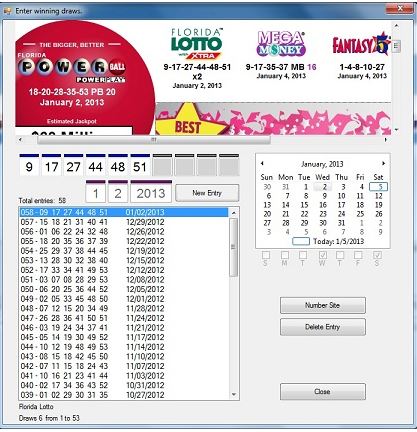This screenshot has width=417, height=432.
Task: Click the Florida Powerball logo
Action: tap(72, 67)
